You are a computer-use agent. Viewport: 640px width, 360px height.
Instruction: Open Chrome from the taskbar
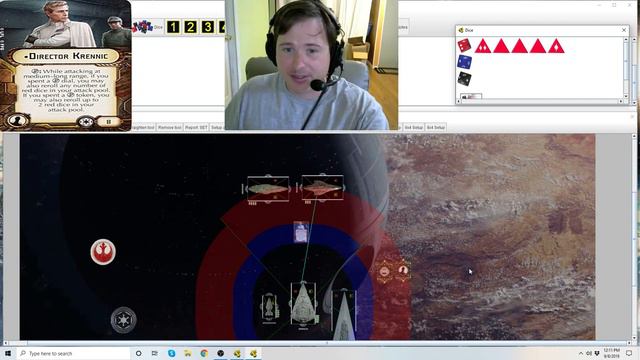204,353
